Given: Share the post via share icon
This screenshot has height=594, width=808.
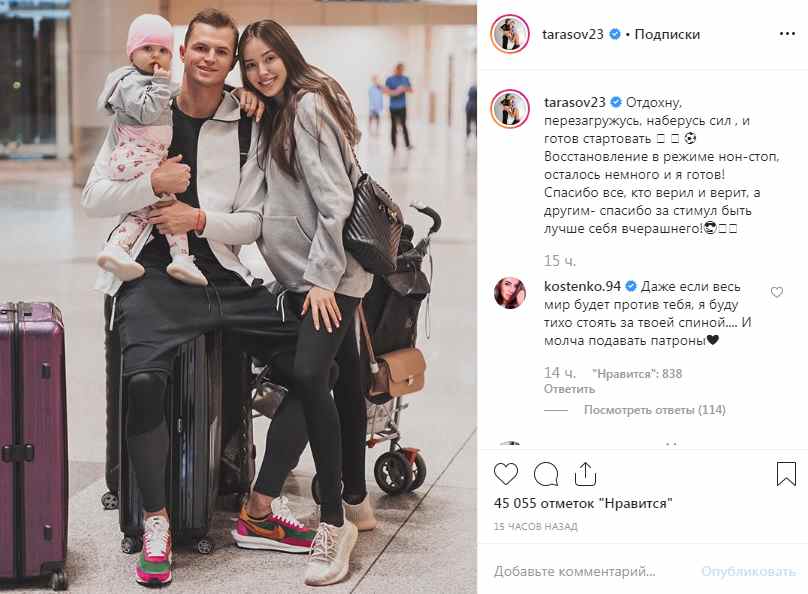Looking at the screenshot, I should (x=585, y=474).
